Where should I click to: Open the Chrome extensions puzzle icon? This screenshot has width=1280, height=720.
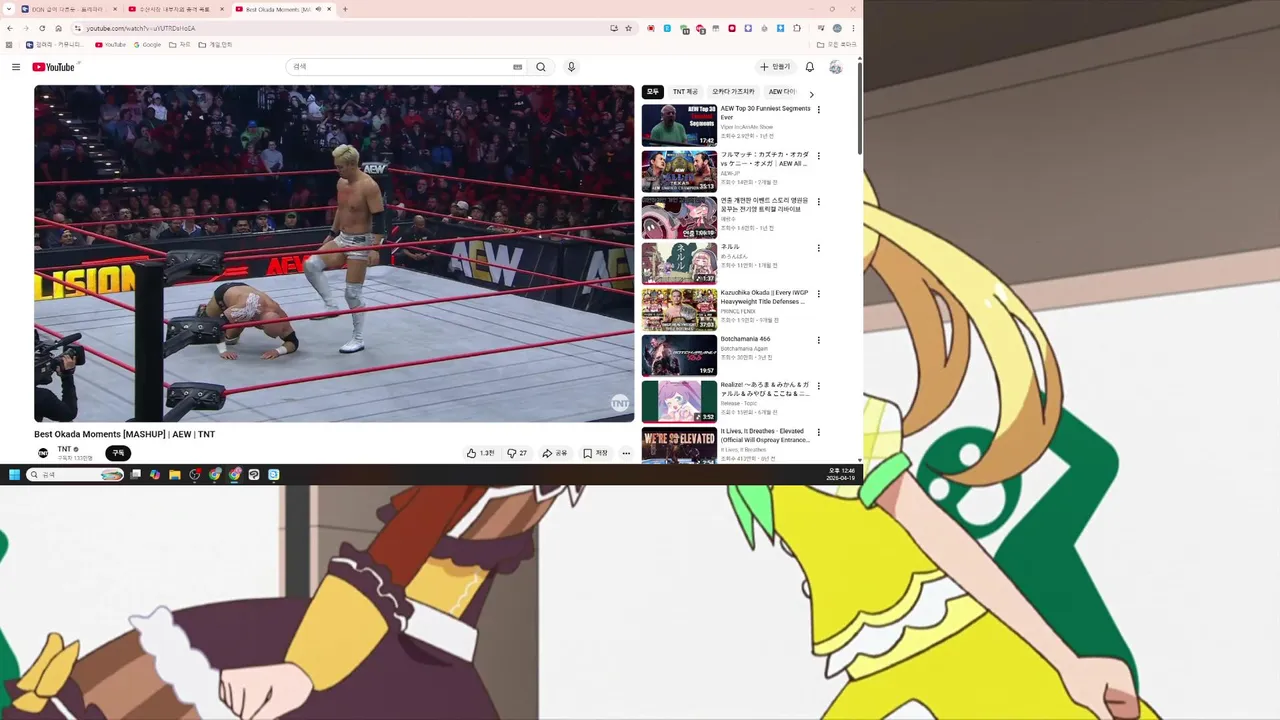click(x=797, y=28)
